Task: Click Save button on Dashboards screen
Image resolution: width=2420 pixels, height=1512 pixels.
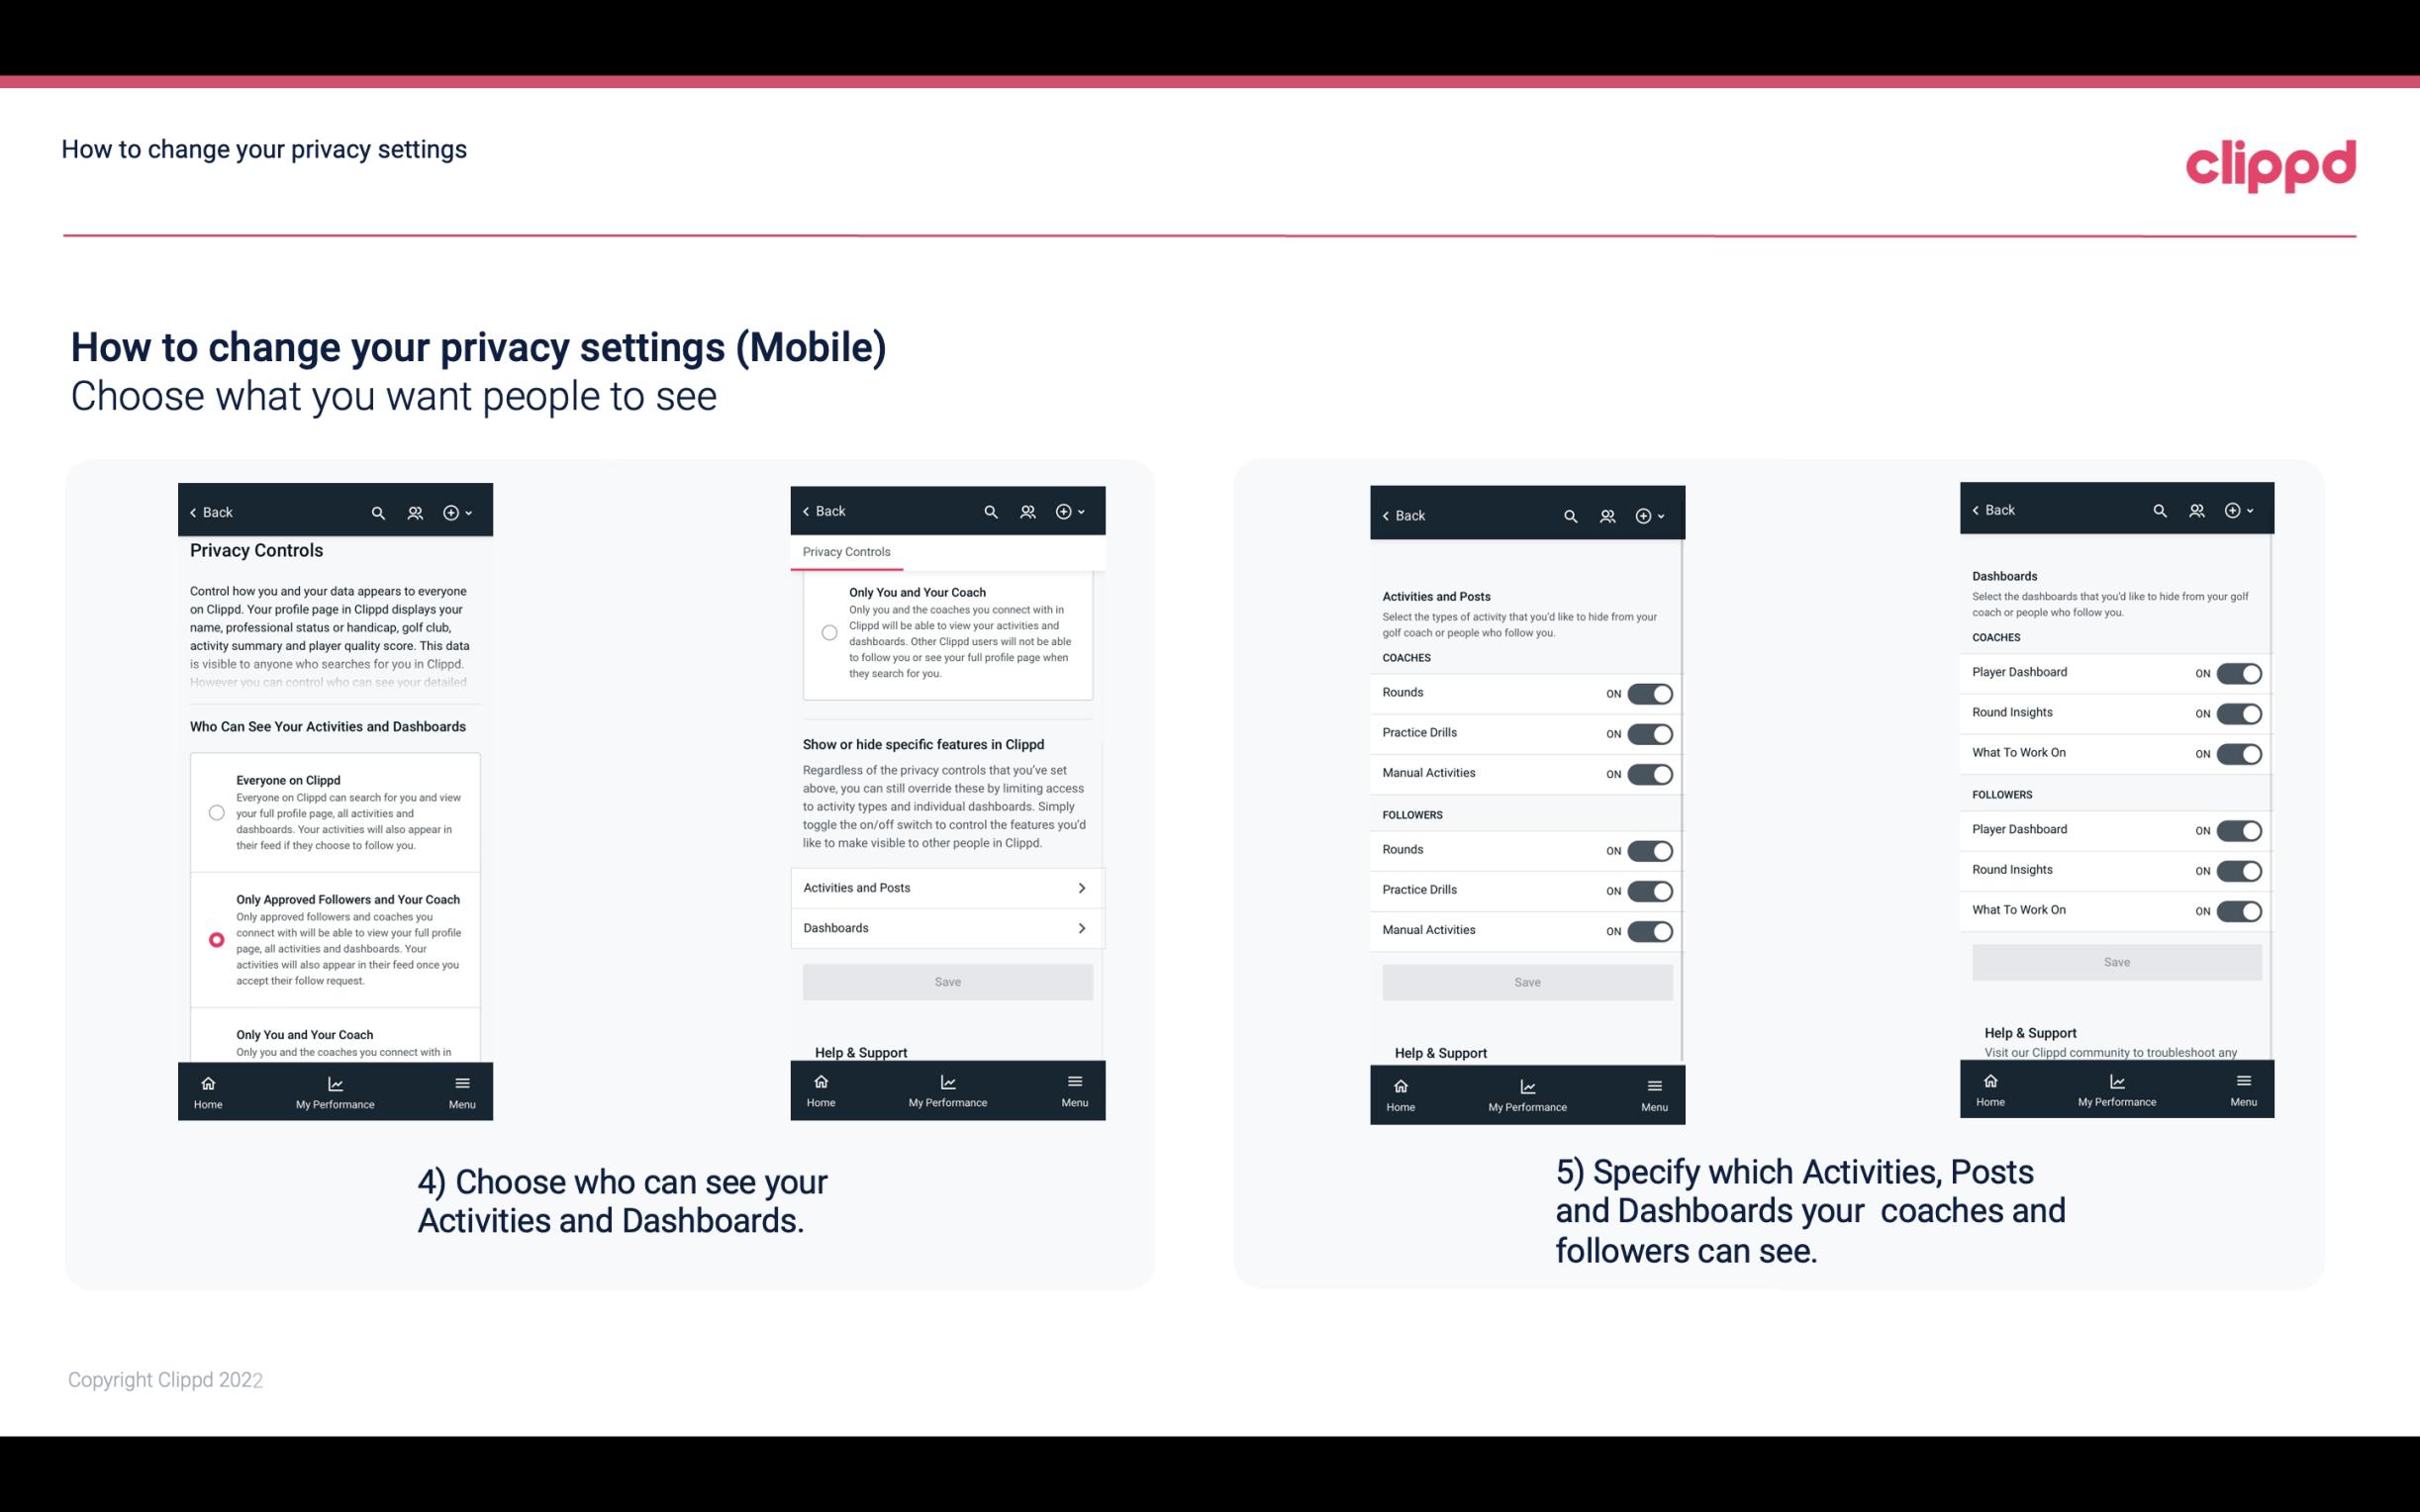Action: pos(2115,962)
